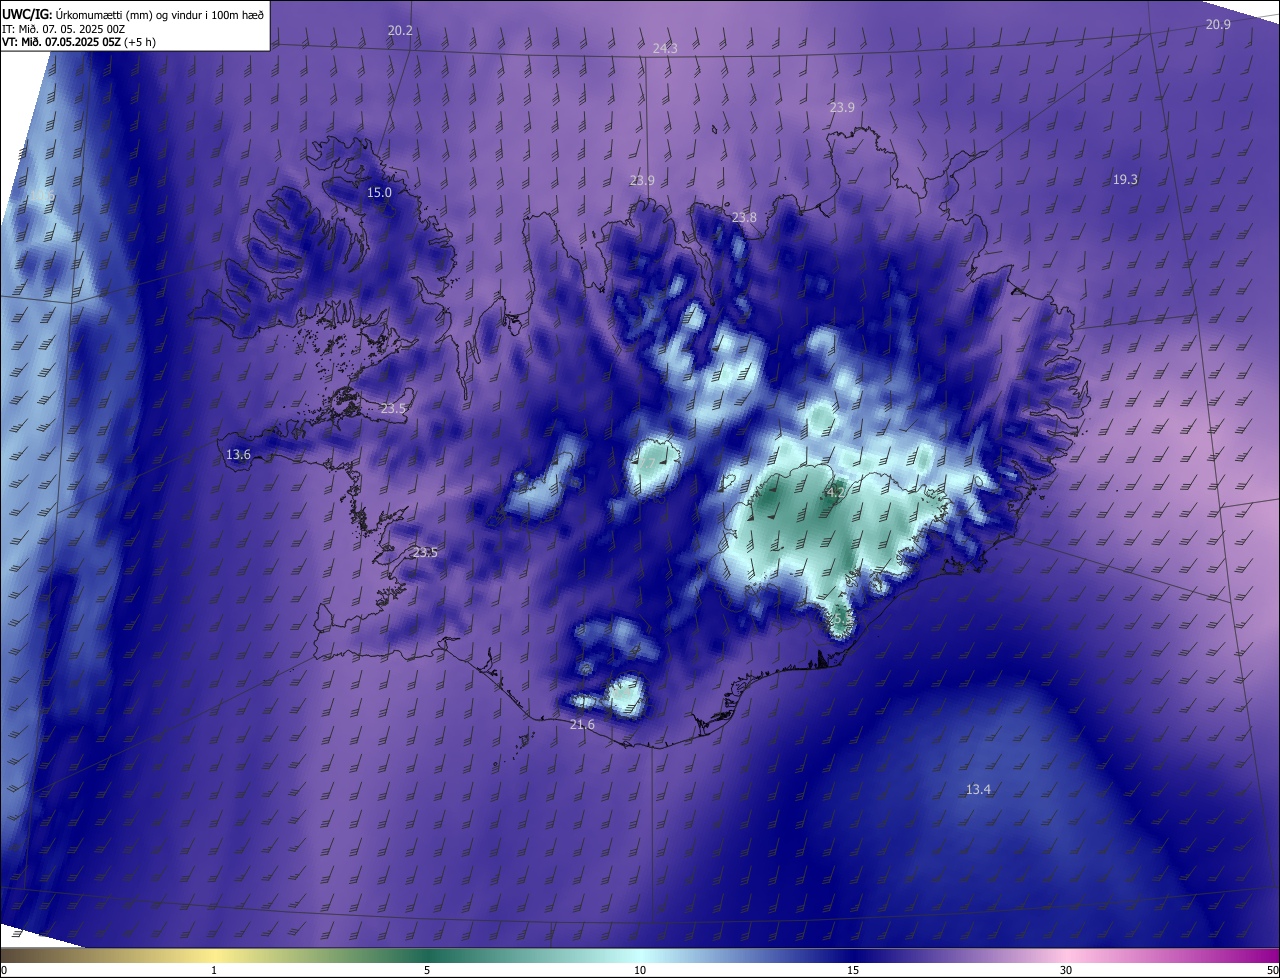This screenshot has height=978, width=1280.
Task: Click the 20.2 value on the map
Action: [x=400, y=31]
